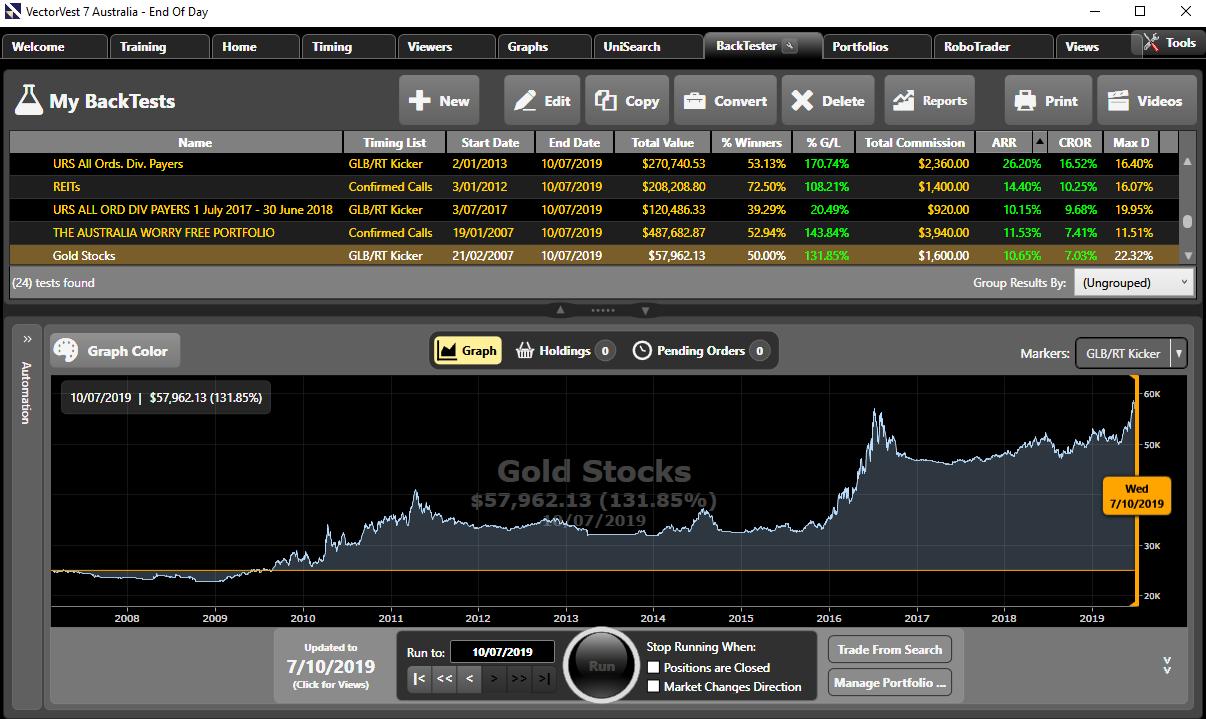Switch to the Training tab
This screenshot has width=1206, height=719.
click(160, 47)
